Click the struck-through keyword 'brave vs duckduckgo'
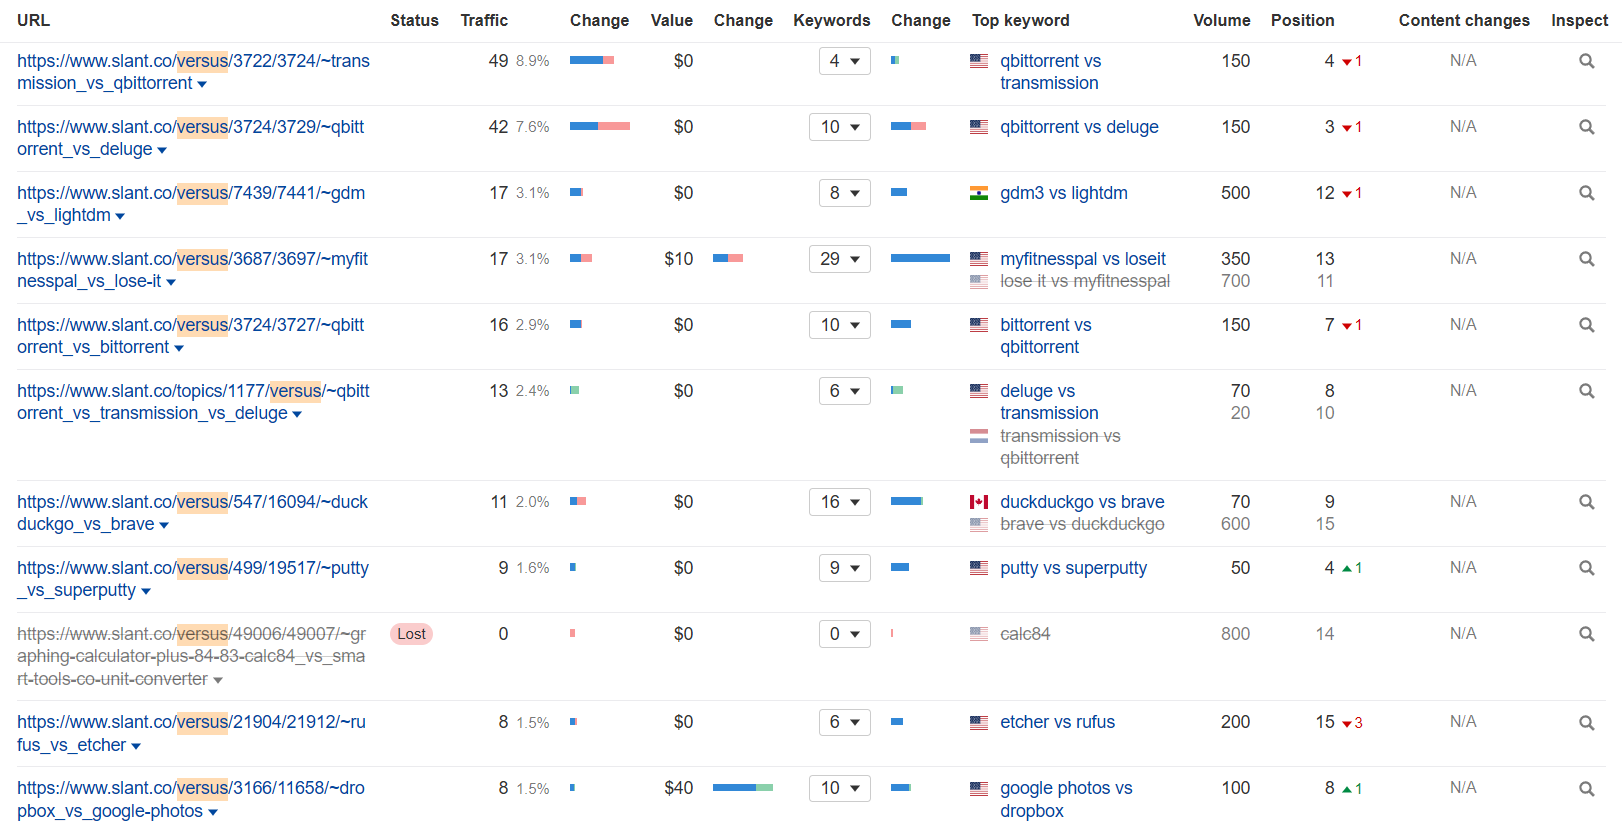 (1082, 524)
